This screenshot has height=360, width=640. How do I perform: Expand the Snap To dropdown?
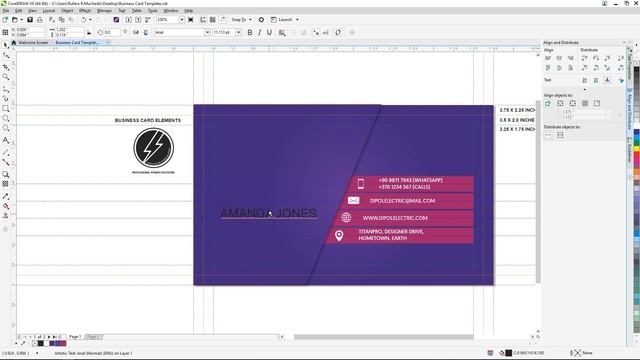tap(250, 20)
